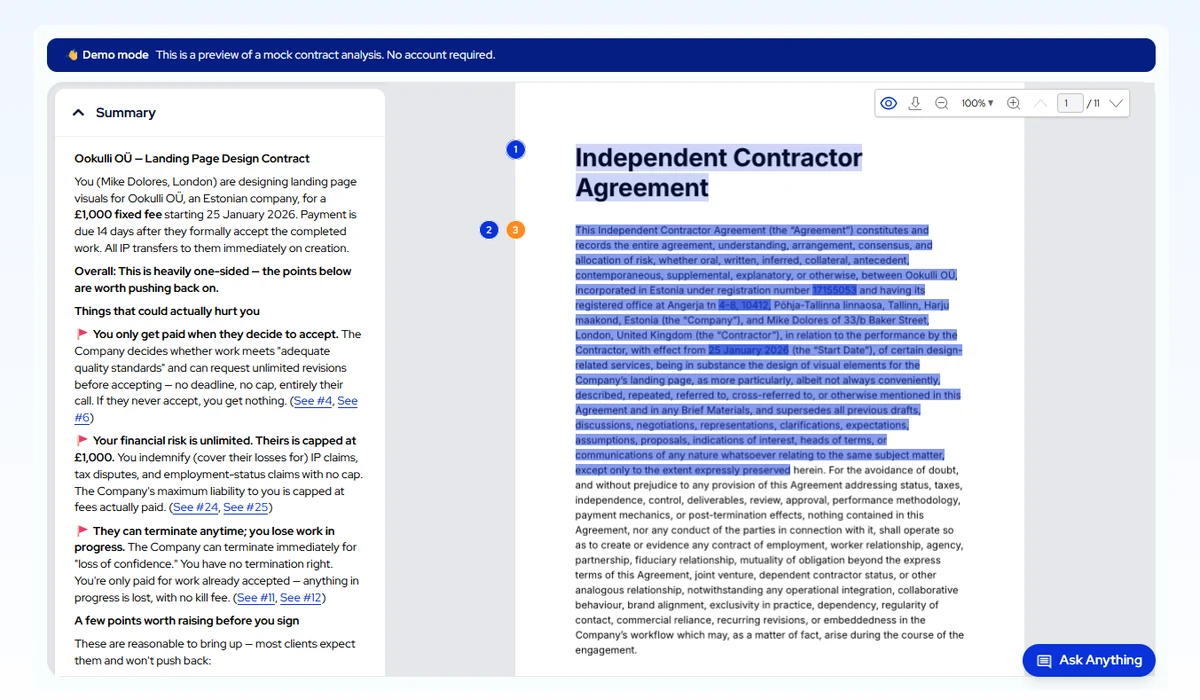This screenshot has height=700, width=1200.
Task: Click the 'Summary' panel title
Action: click(126, 113)
